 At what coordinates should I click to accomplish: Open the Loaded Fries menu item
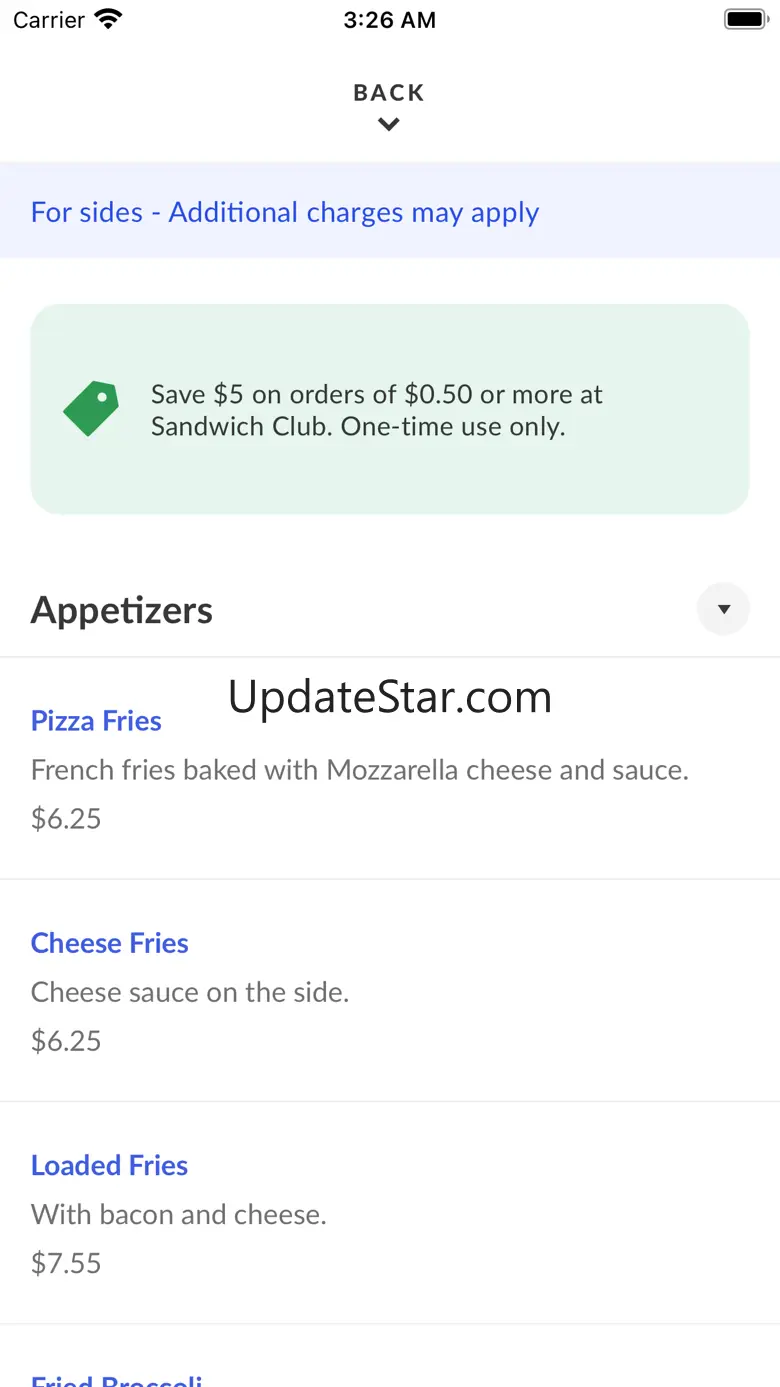click(110, 1165)
